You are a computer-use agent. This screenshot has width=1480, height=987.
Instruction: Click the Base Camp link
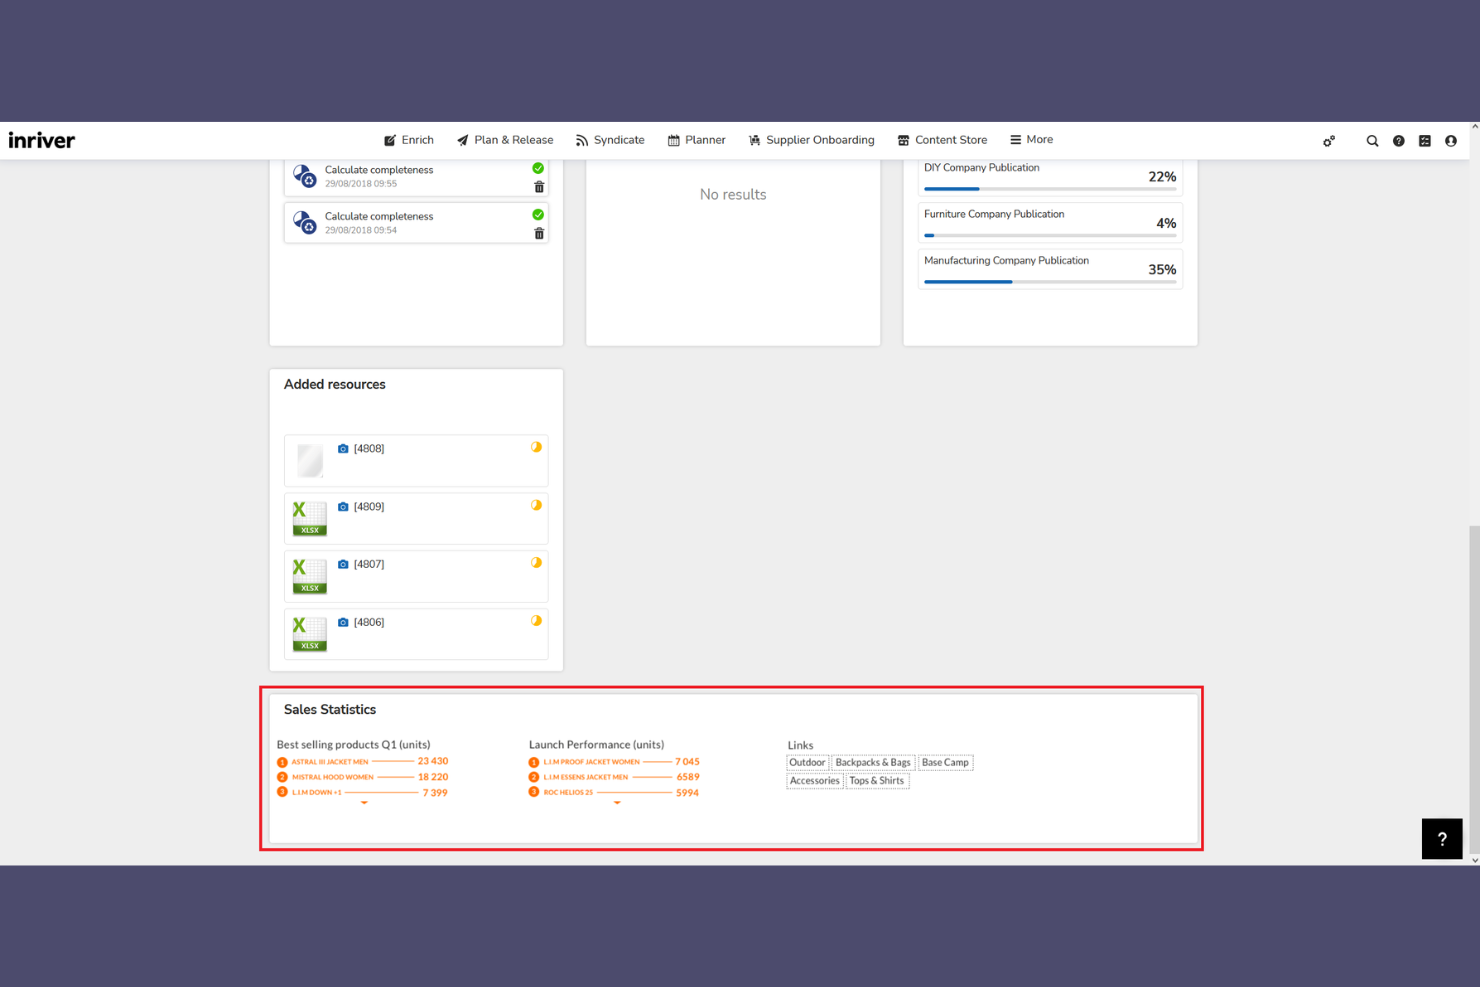pos(945,762)
